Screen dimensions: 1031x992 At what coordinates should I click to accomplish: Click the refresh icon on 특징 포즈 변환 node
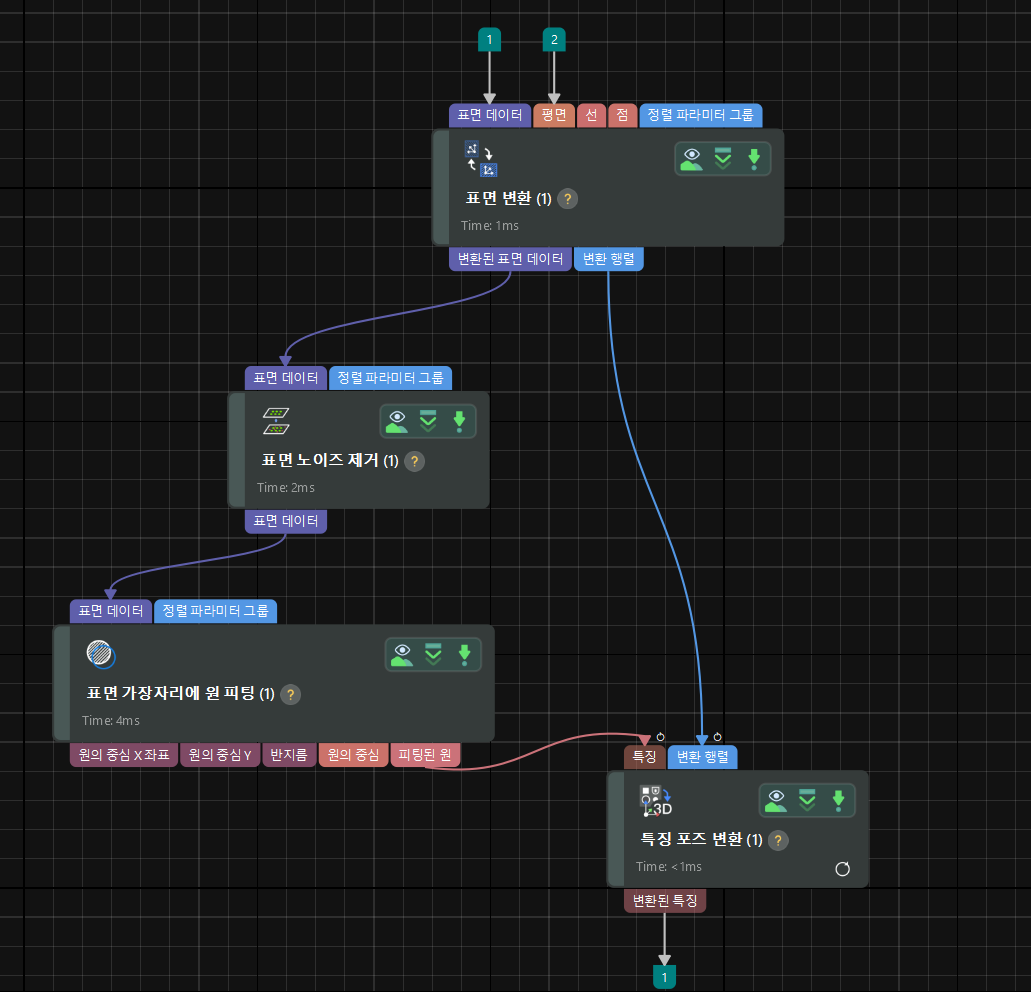(x=842, y=869)
